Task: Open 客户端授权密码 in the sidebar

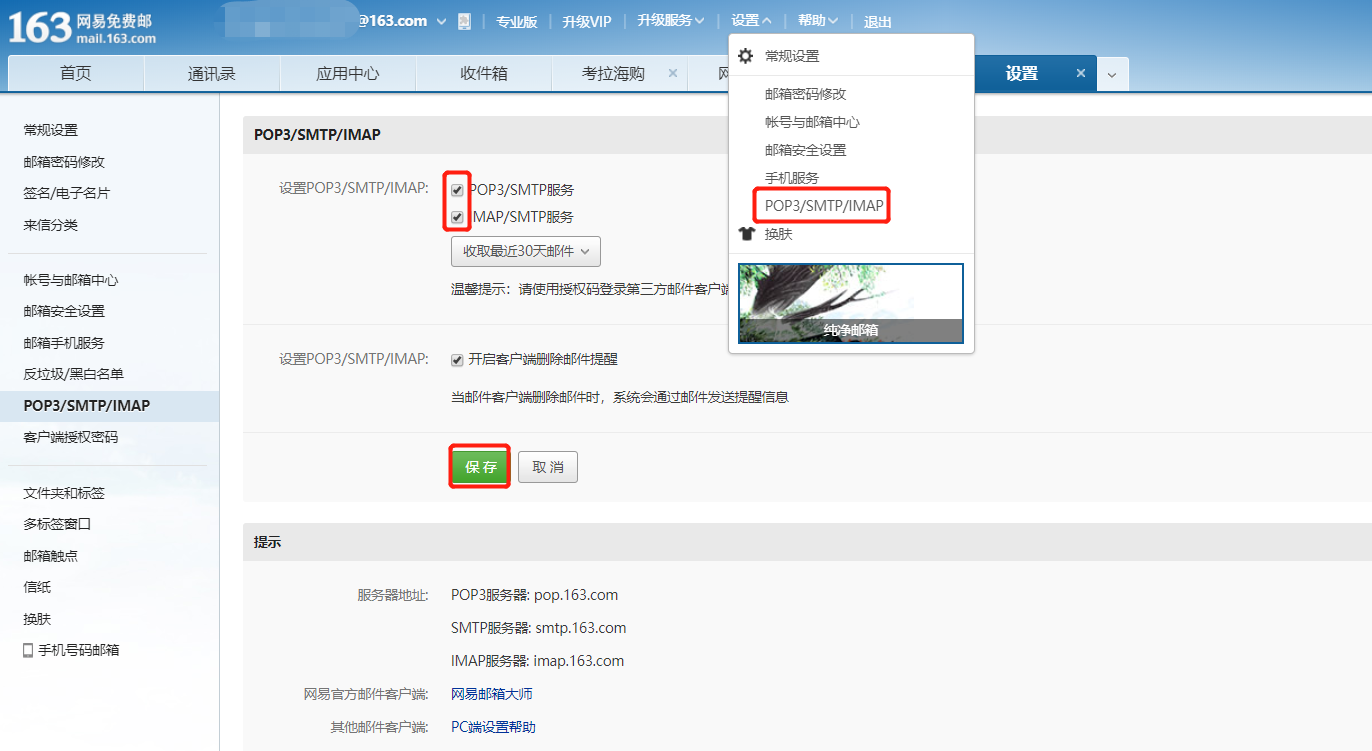Action: click(71, 437)
